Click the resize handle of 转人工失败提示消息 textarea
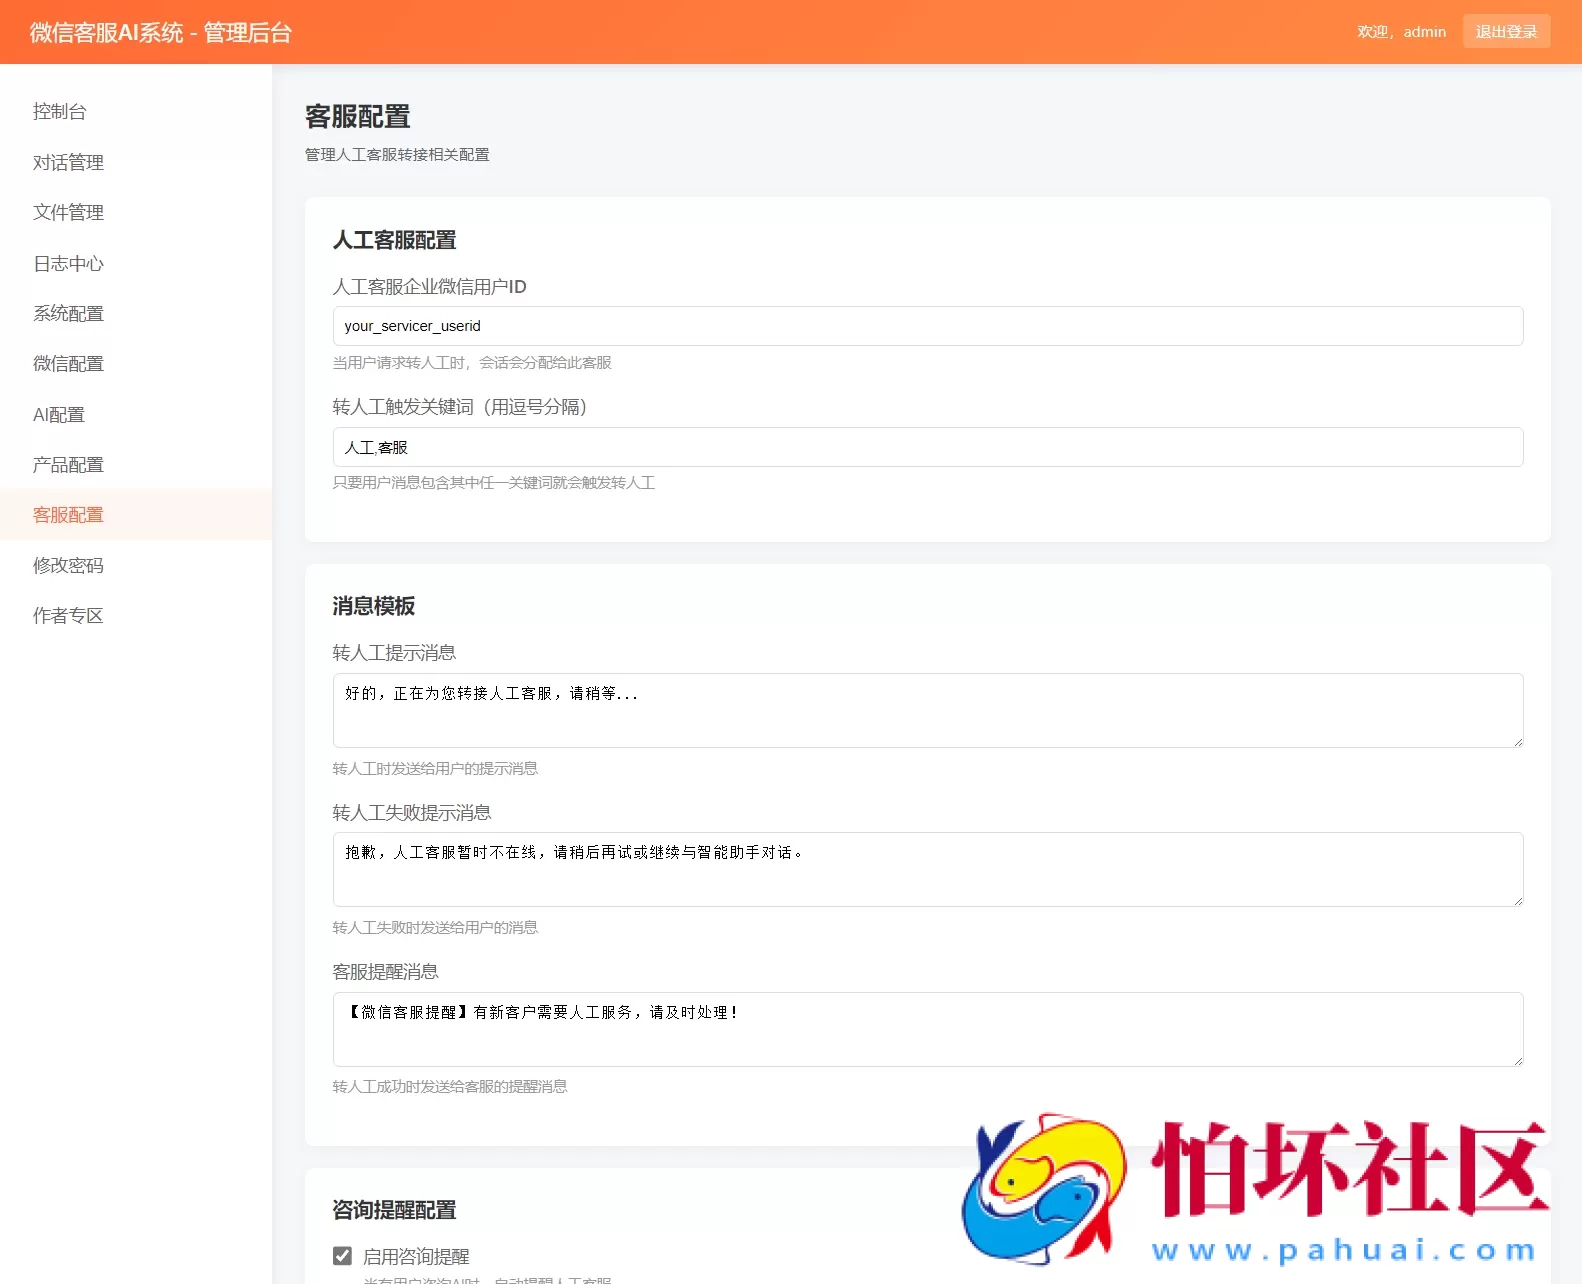This screenshot has width=1582, height=1284. point(1517,900)
